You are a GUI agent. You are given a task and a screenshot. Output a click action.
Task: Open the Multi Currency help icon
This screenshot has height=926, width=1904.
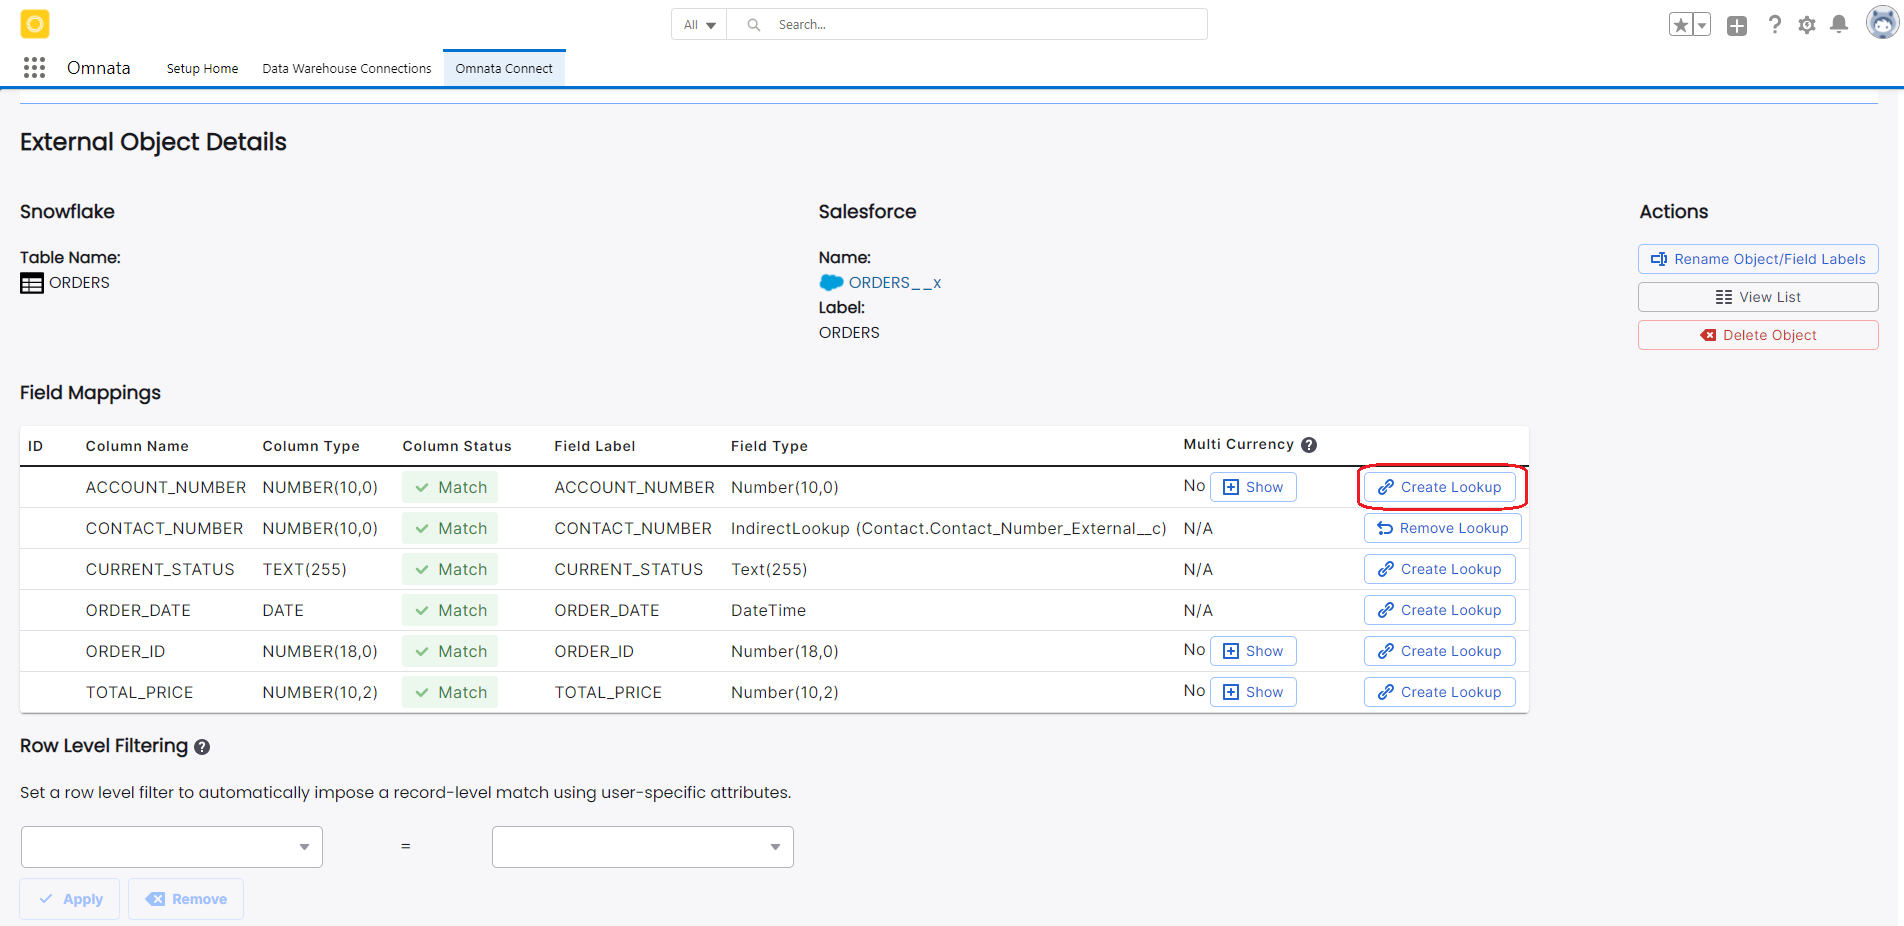coord(1309,445)
